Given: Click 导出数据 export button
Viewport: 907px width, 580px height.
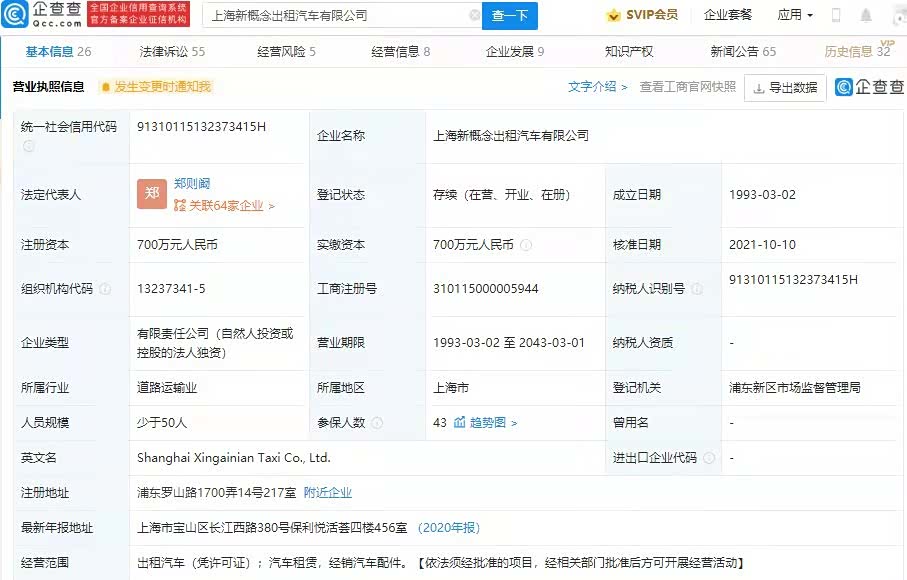Looking at the screenshot, I should point(785,88).
